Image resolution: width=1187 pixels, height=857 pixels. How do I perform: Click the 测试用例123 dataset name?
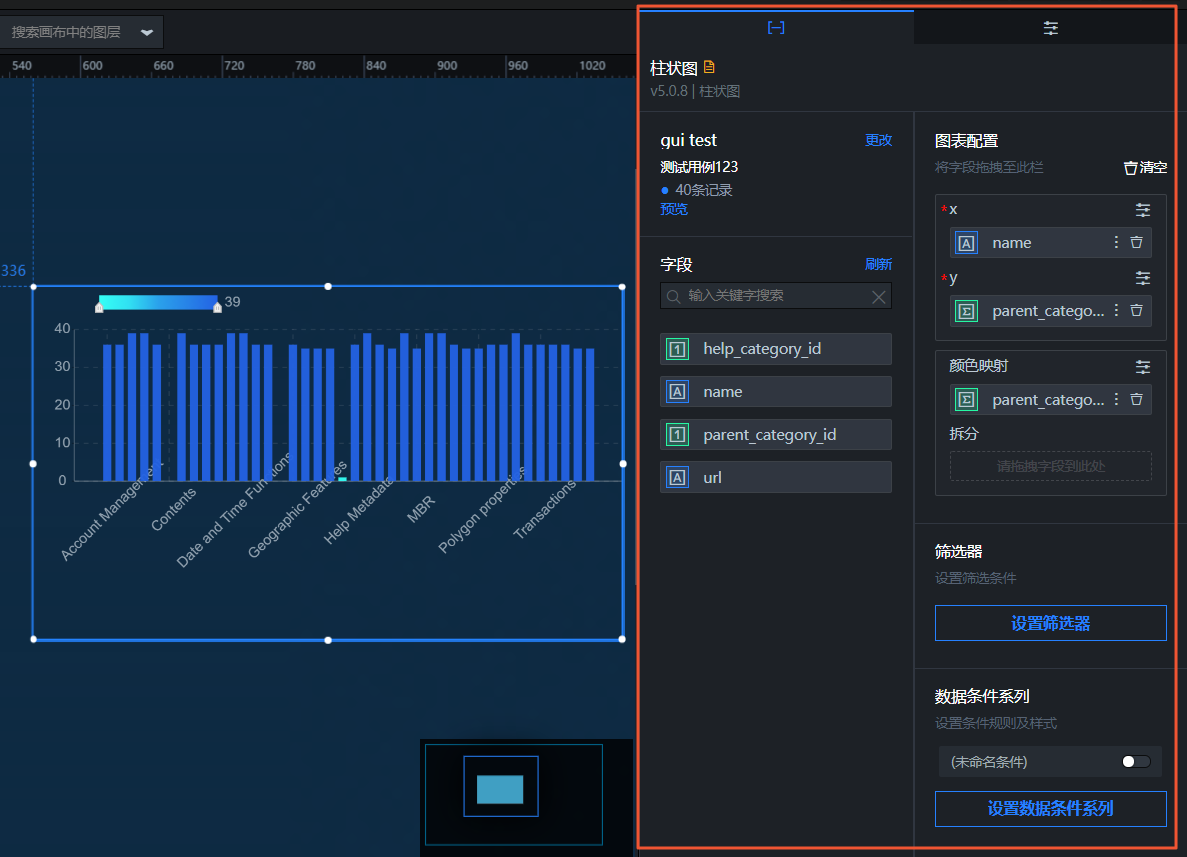coord(699,167)
